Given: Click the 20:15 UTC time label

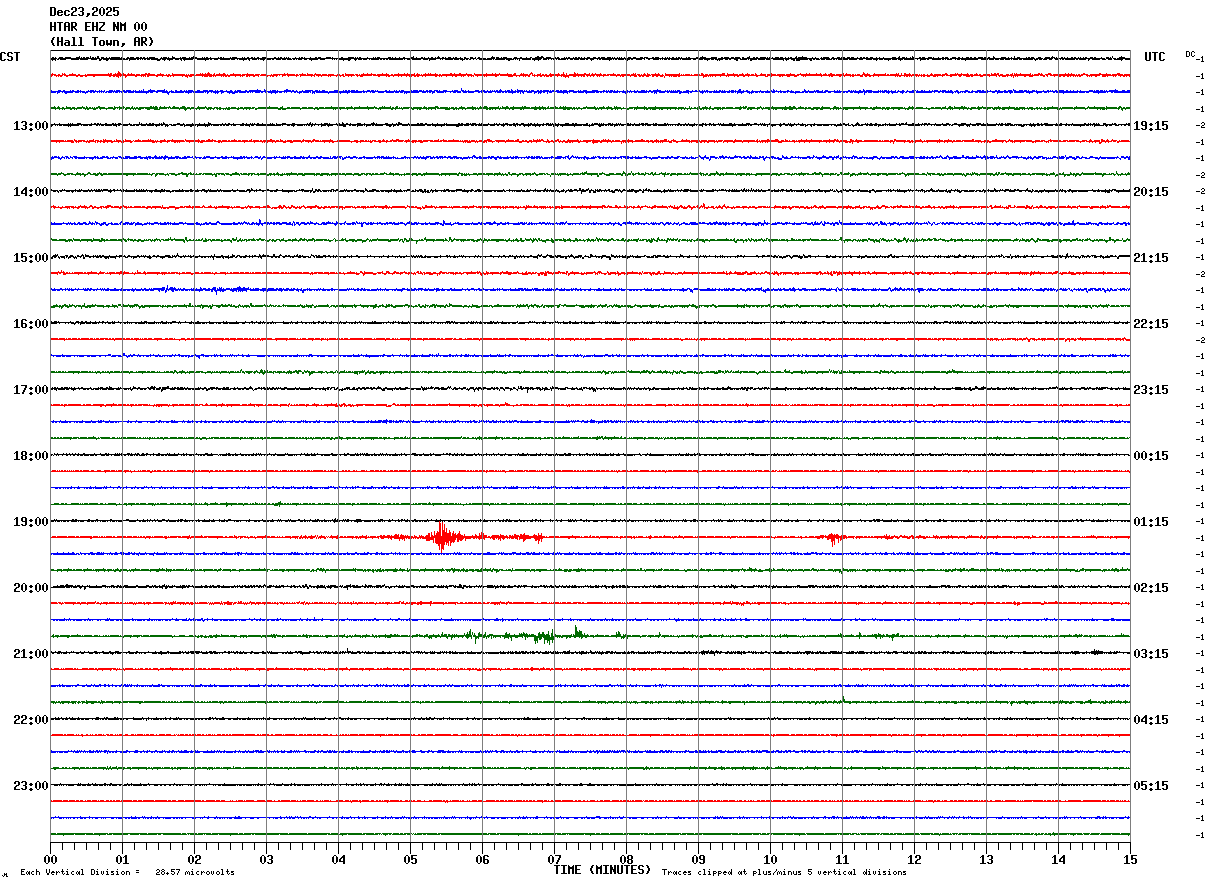Looking at the screenshot, I should tap(1151, 192).
